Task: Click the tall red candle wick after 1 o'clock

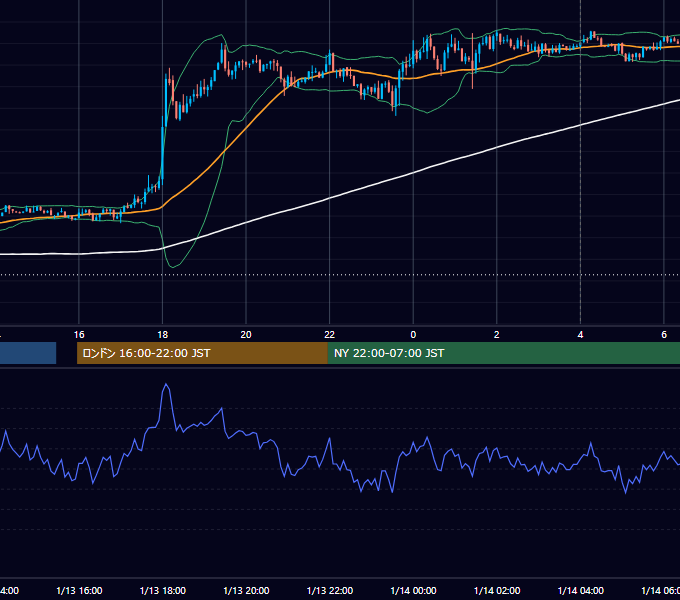Action: click(472, 61)
